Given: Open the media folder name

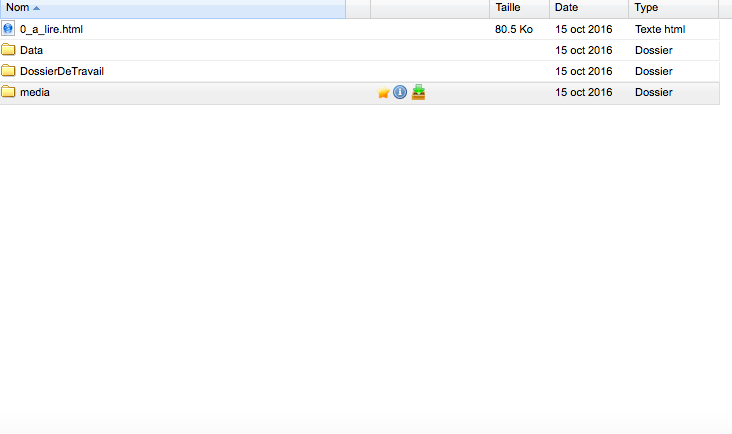Looking at the screenshot, I should coord(35,92).
